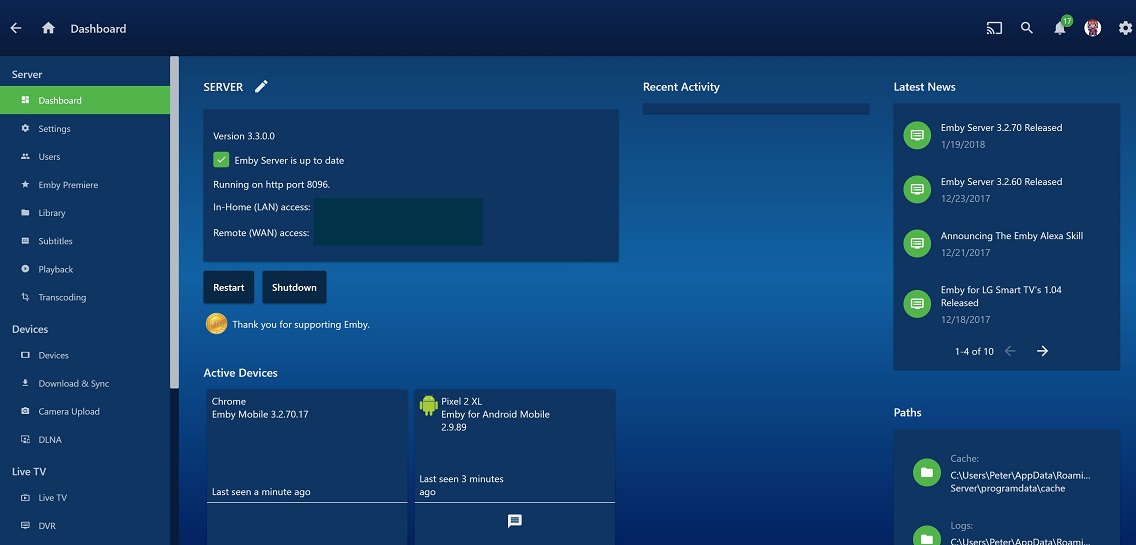
Task: Go to Home via the house icon
Action: [x=48, y=29]
